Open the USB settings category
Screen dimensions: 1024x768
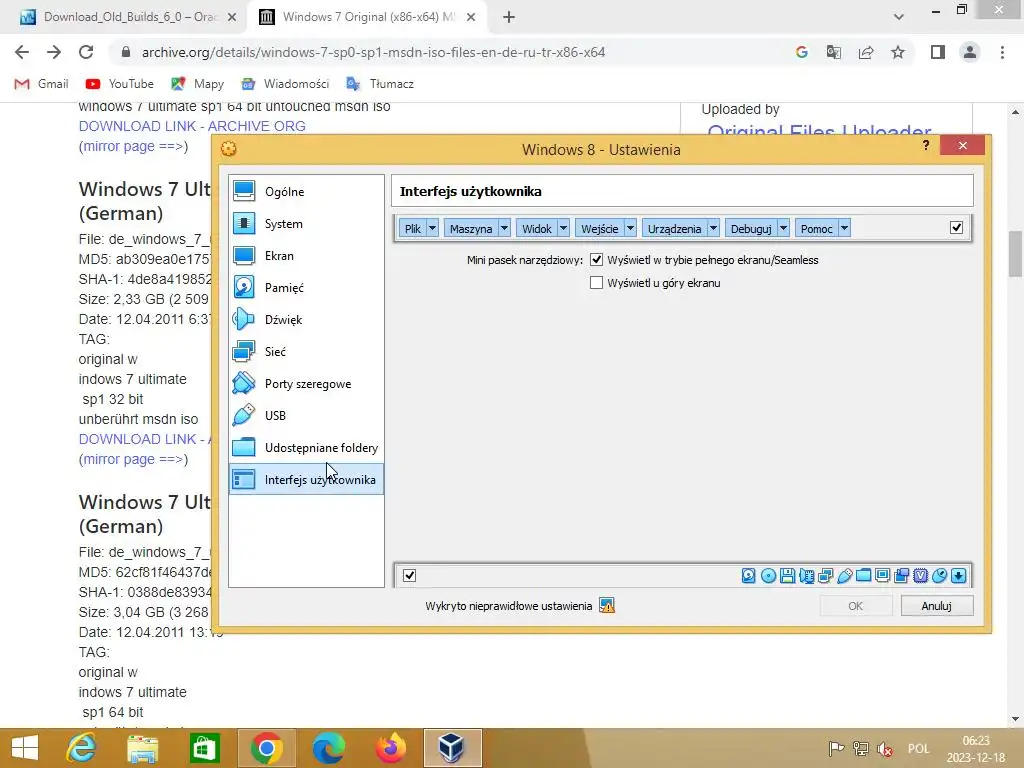[x=306, y=415]
